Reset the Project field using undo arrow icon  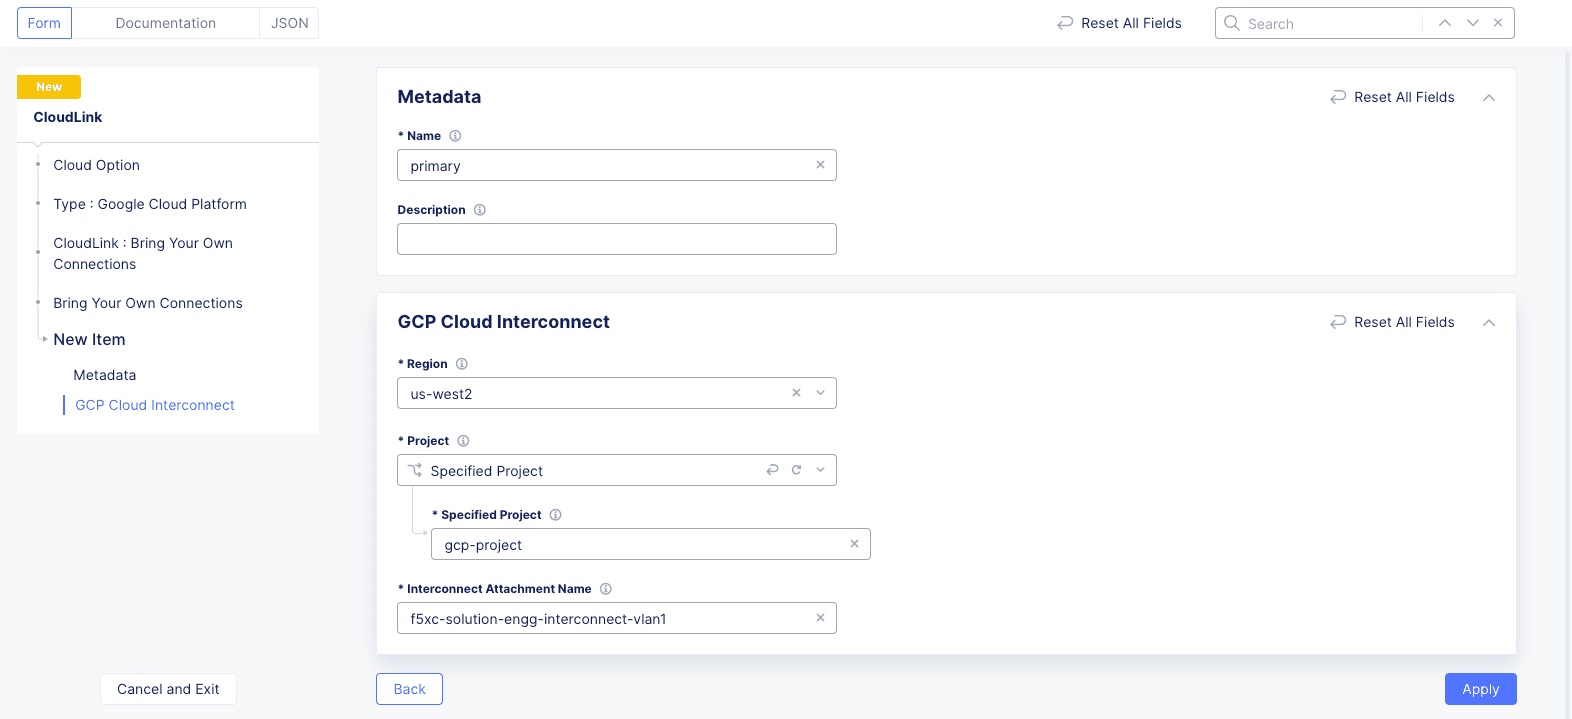772,470
